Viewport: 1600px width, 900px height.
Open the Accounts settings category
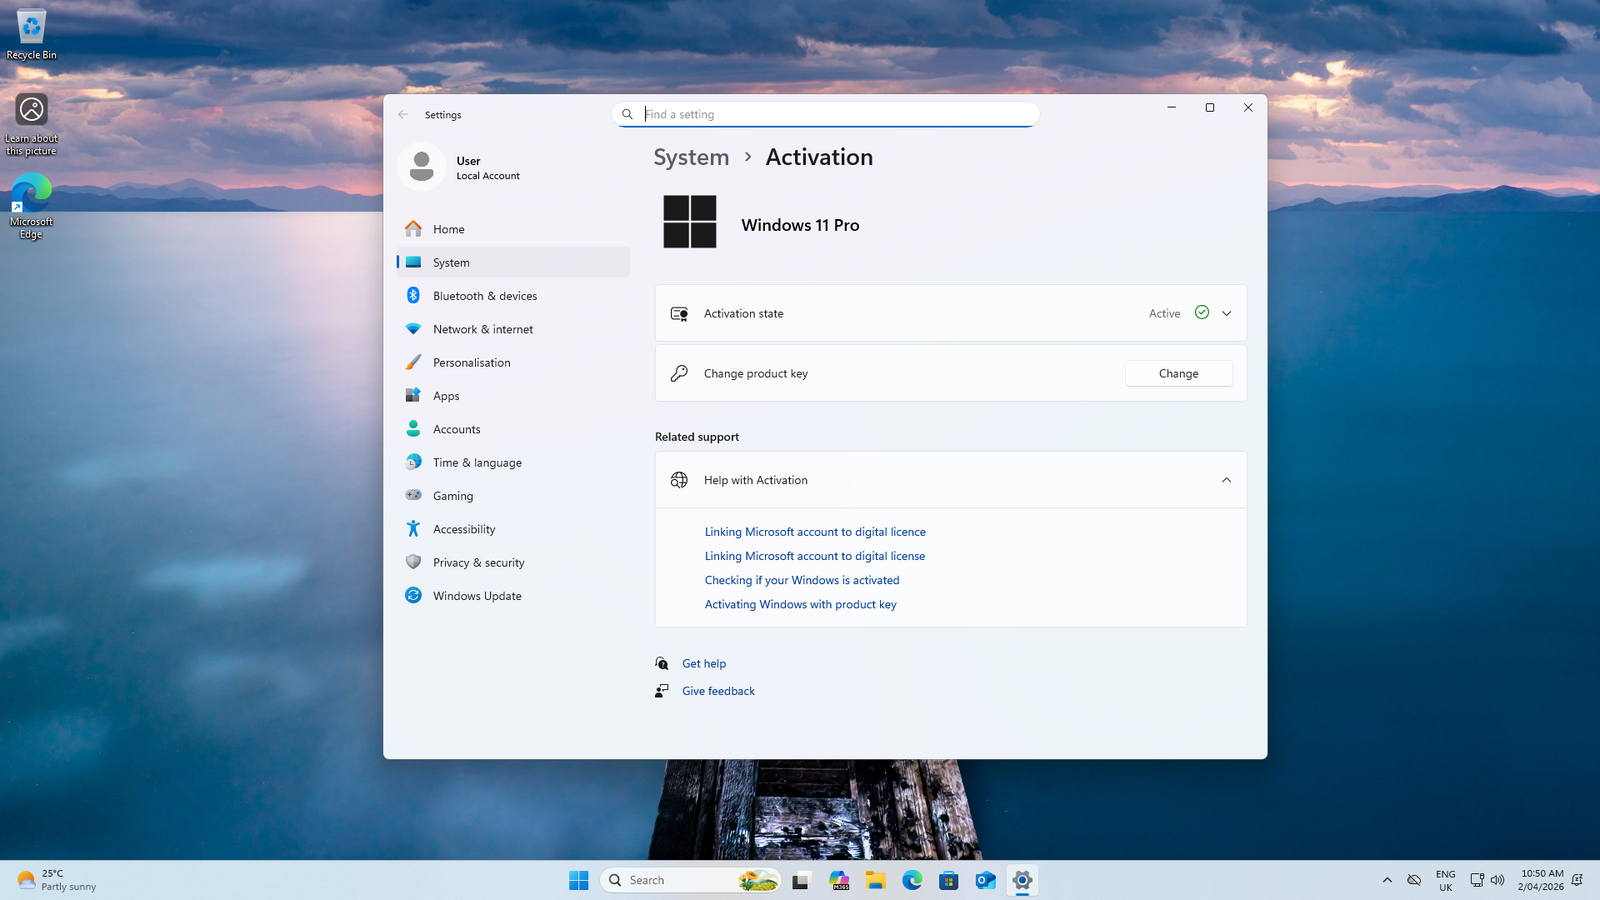(456, 429)
